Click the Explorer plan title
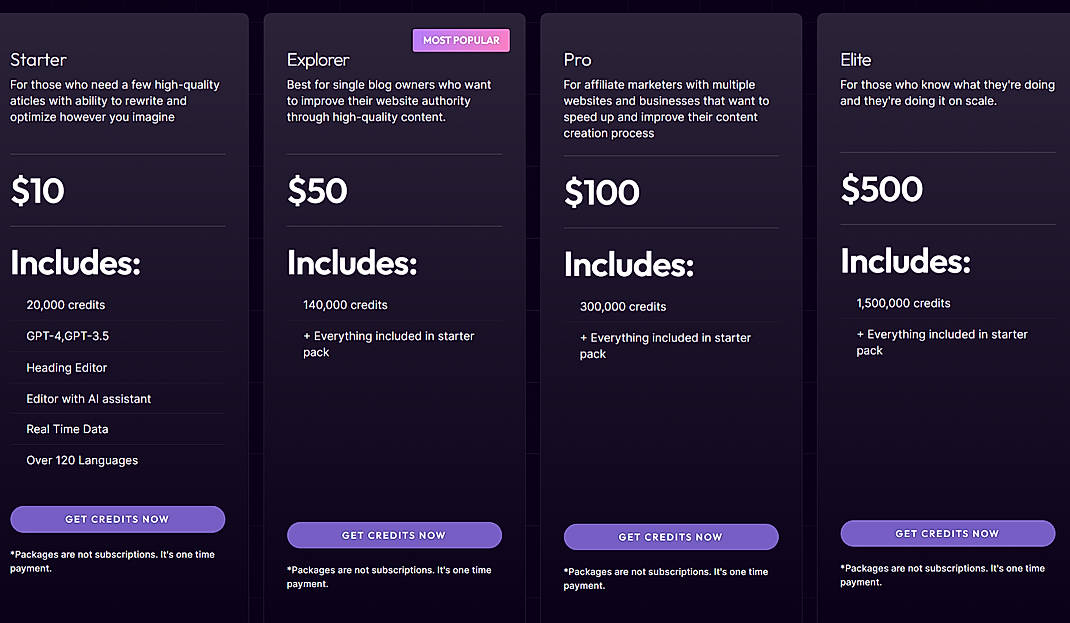This screenshot has width=1070, height=623. tap(318, 60)
